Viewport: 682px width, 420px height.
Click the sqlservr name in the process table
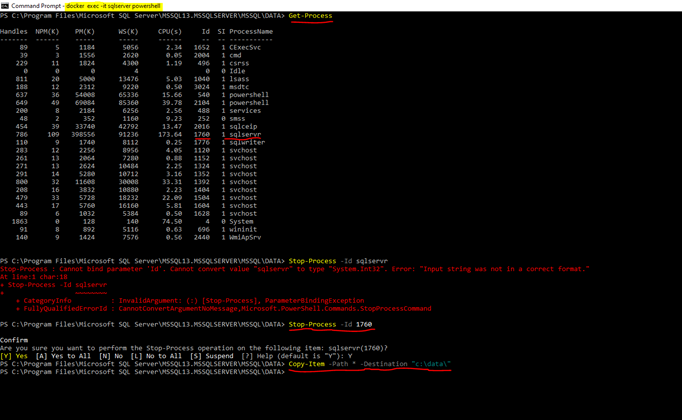click(245, 134)
